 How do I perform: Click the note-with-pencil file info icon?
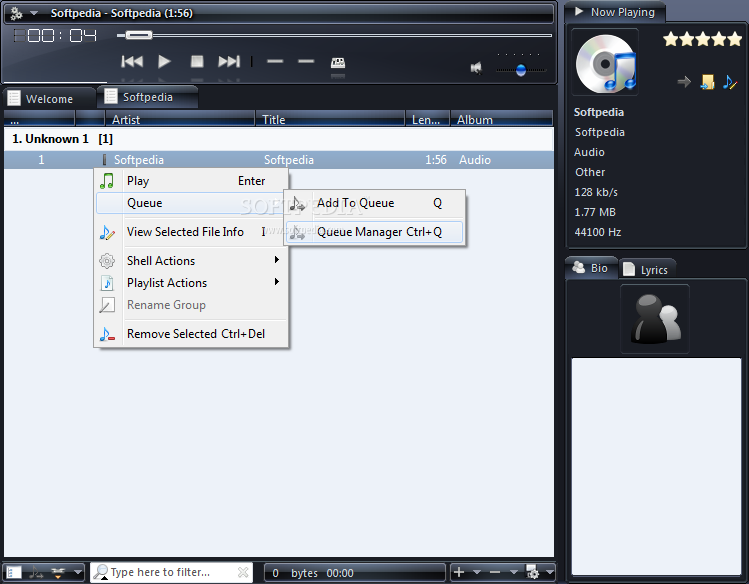click(107, 232)
